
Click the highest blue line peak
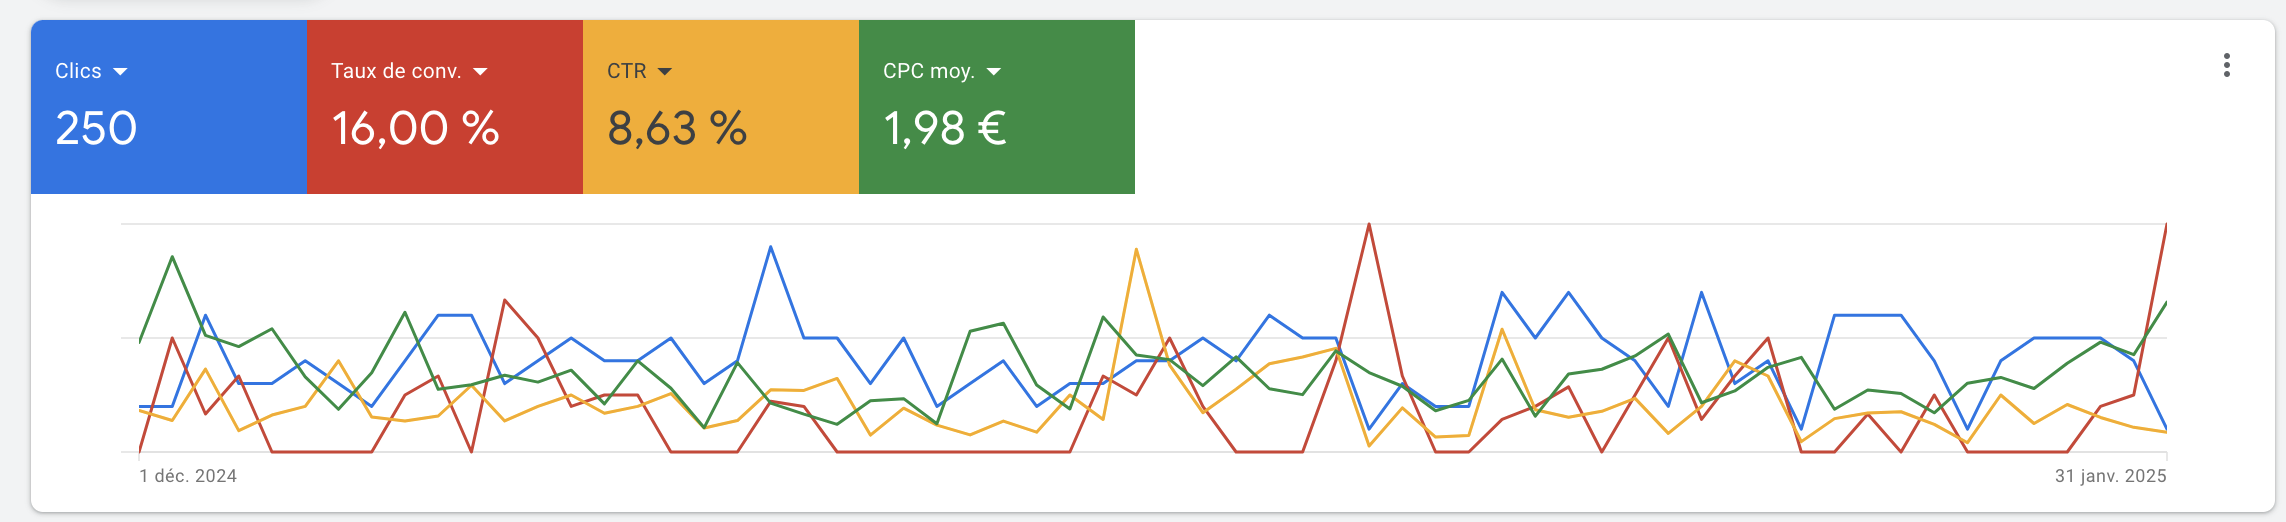pos(770,247)
